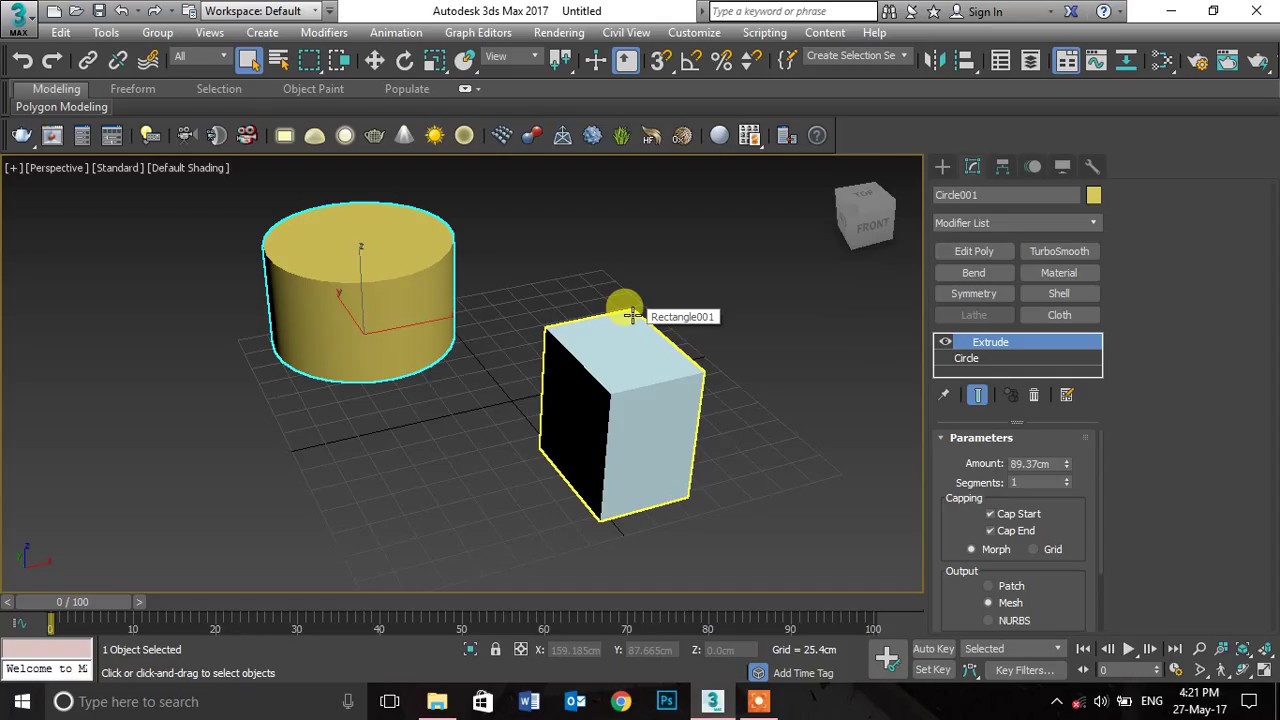Open Mirror tool

(x=935, y=60)
